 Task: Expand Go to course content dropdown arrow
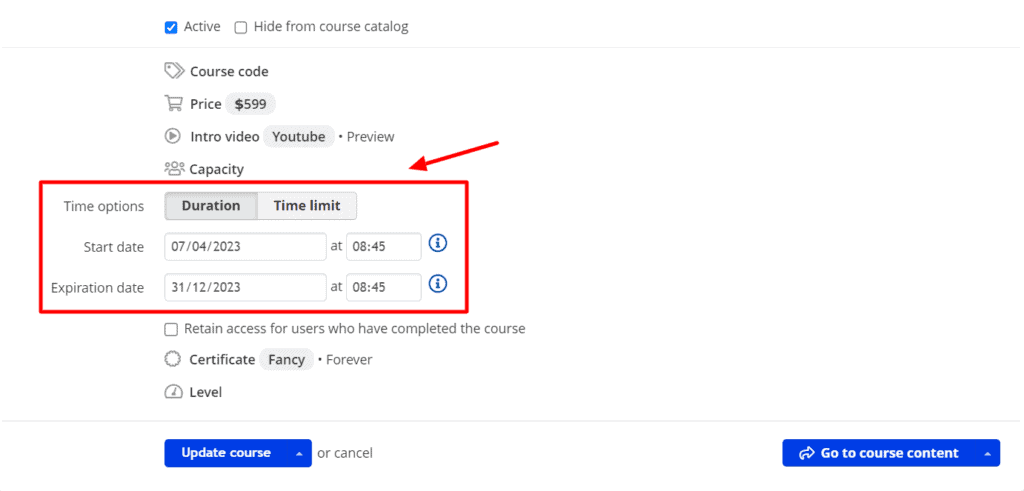987,453
